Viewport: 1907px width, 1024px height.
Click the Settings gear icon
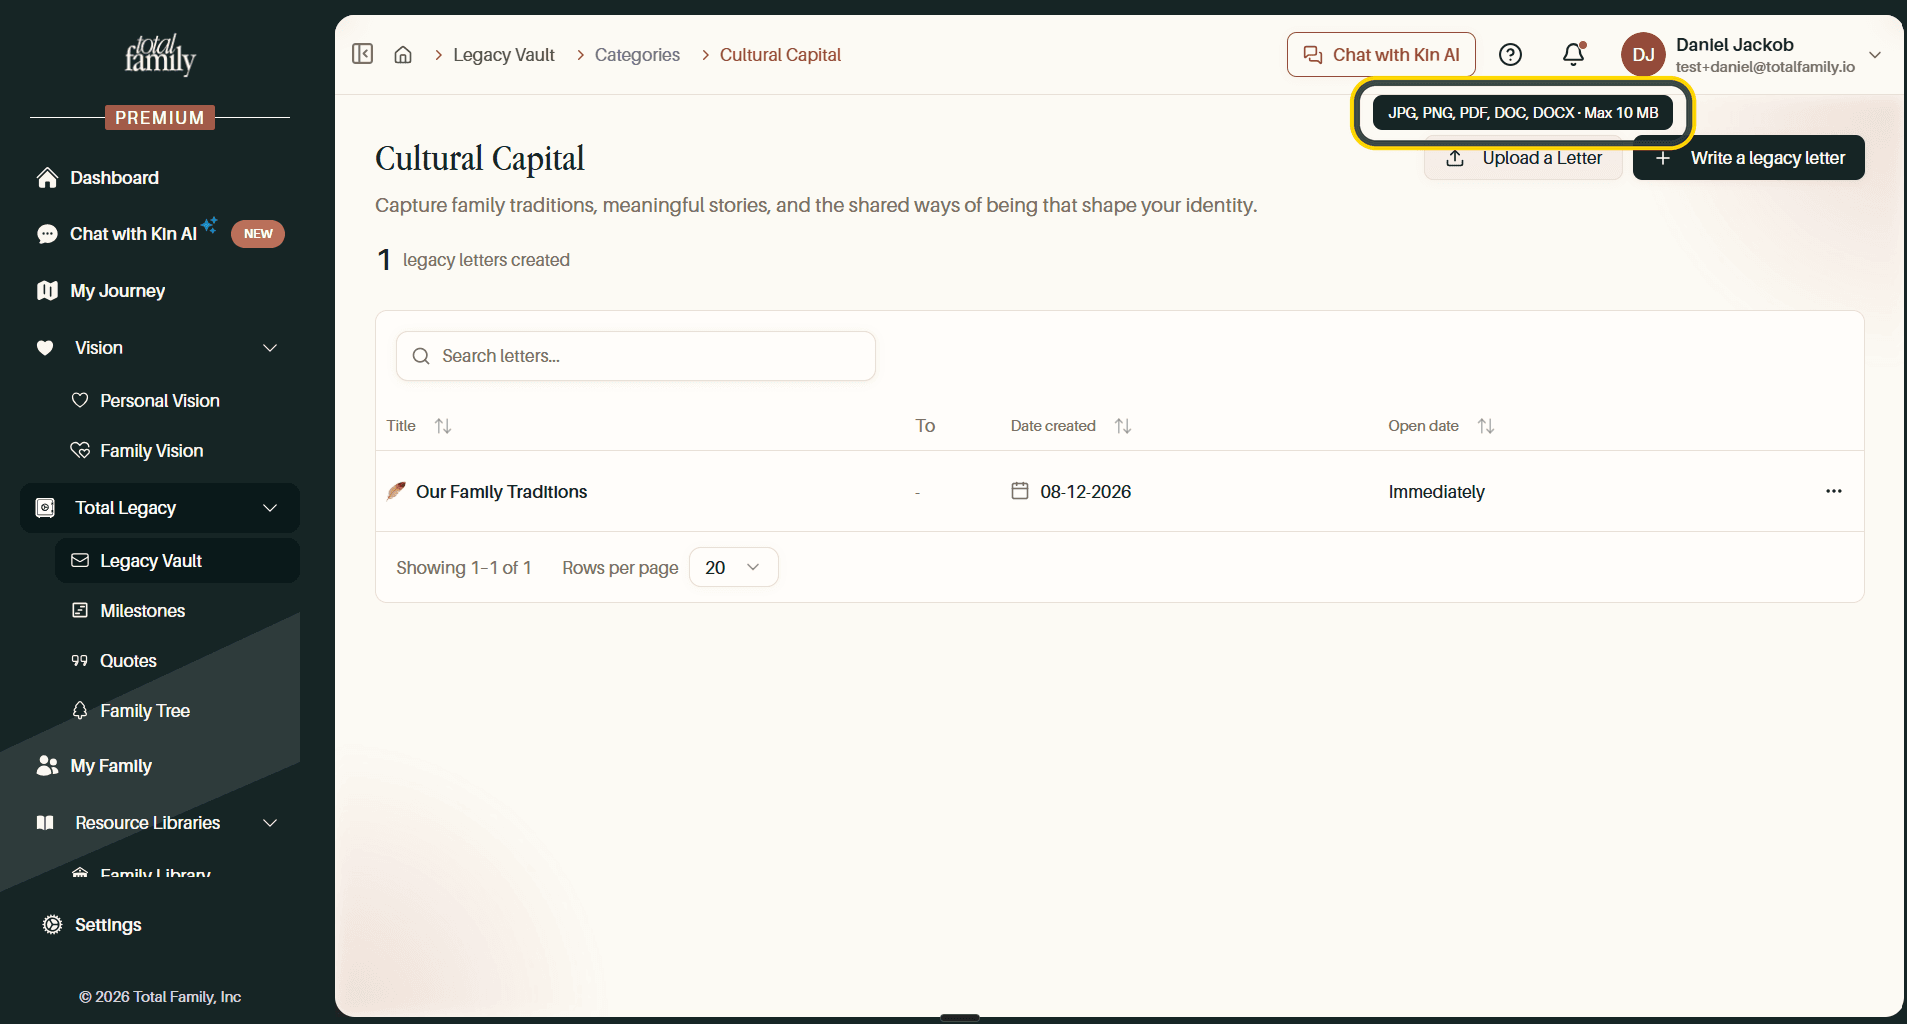52,925
